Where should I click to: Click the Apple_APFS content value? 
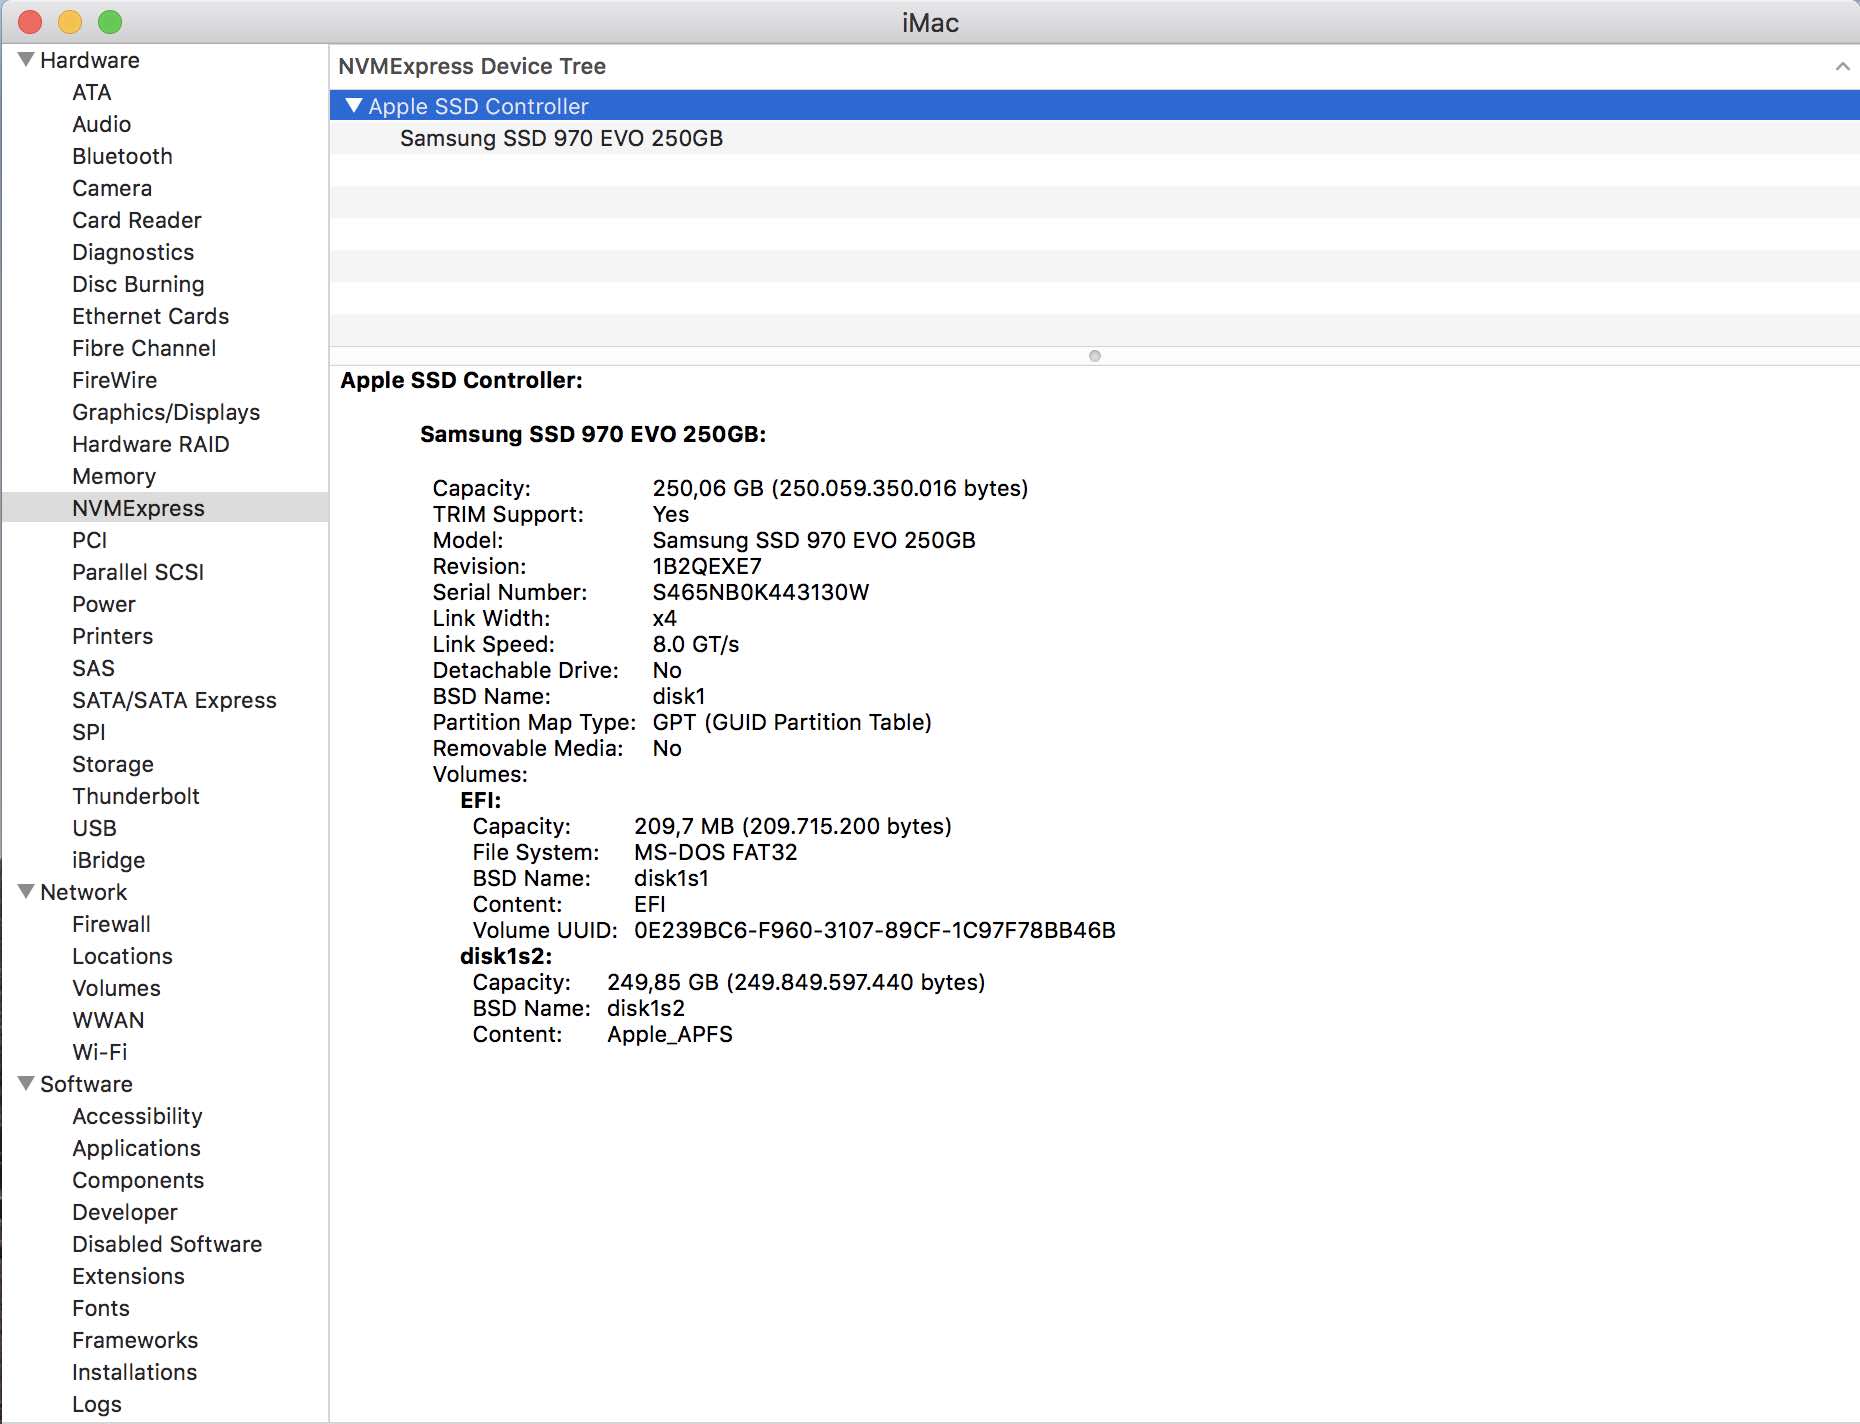click(x=670, y=1034)
